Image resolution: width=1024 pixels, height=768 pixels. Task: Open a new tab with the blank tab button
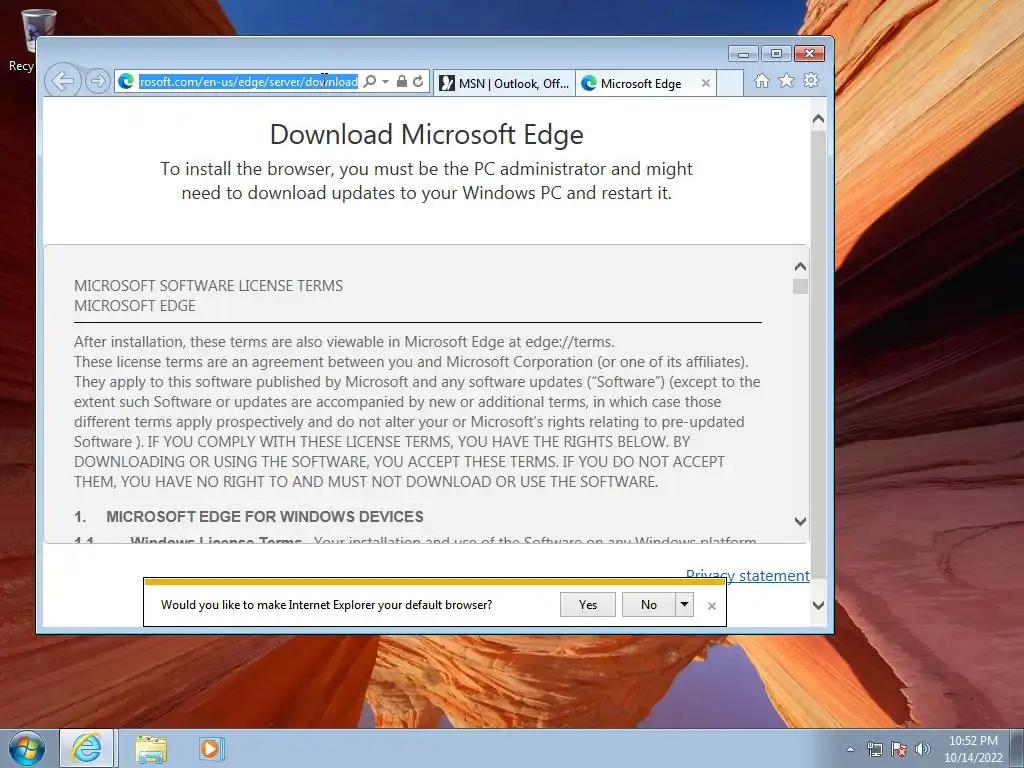[730, 84]
